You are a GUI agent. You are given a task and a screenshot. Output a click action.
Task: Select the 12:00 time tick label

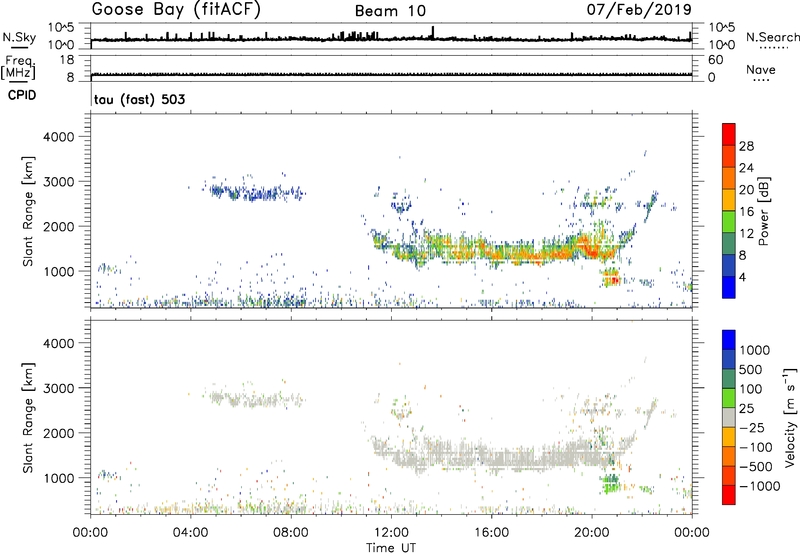point(391,533)
